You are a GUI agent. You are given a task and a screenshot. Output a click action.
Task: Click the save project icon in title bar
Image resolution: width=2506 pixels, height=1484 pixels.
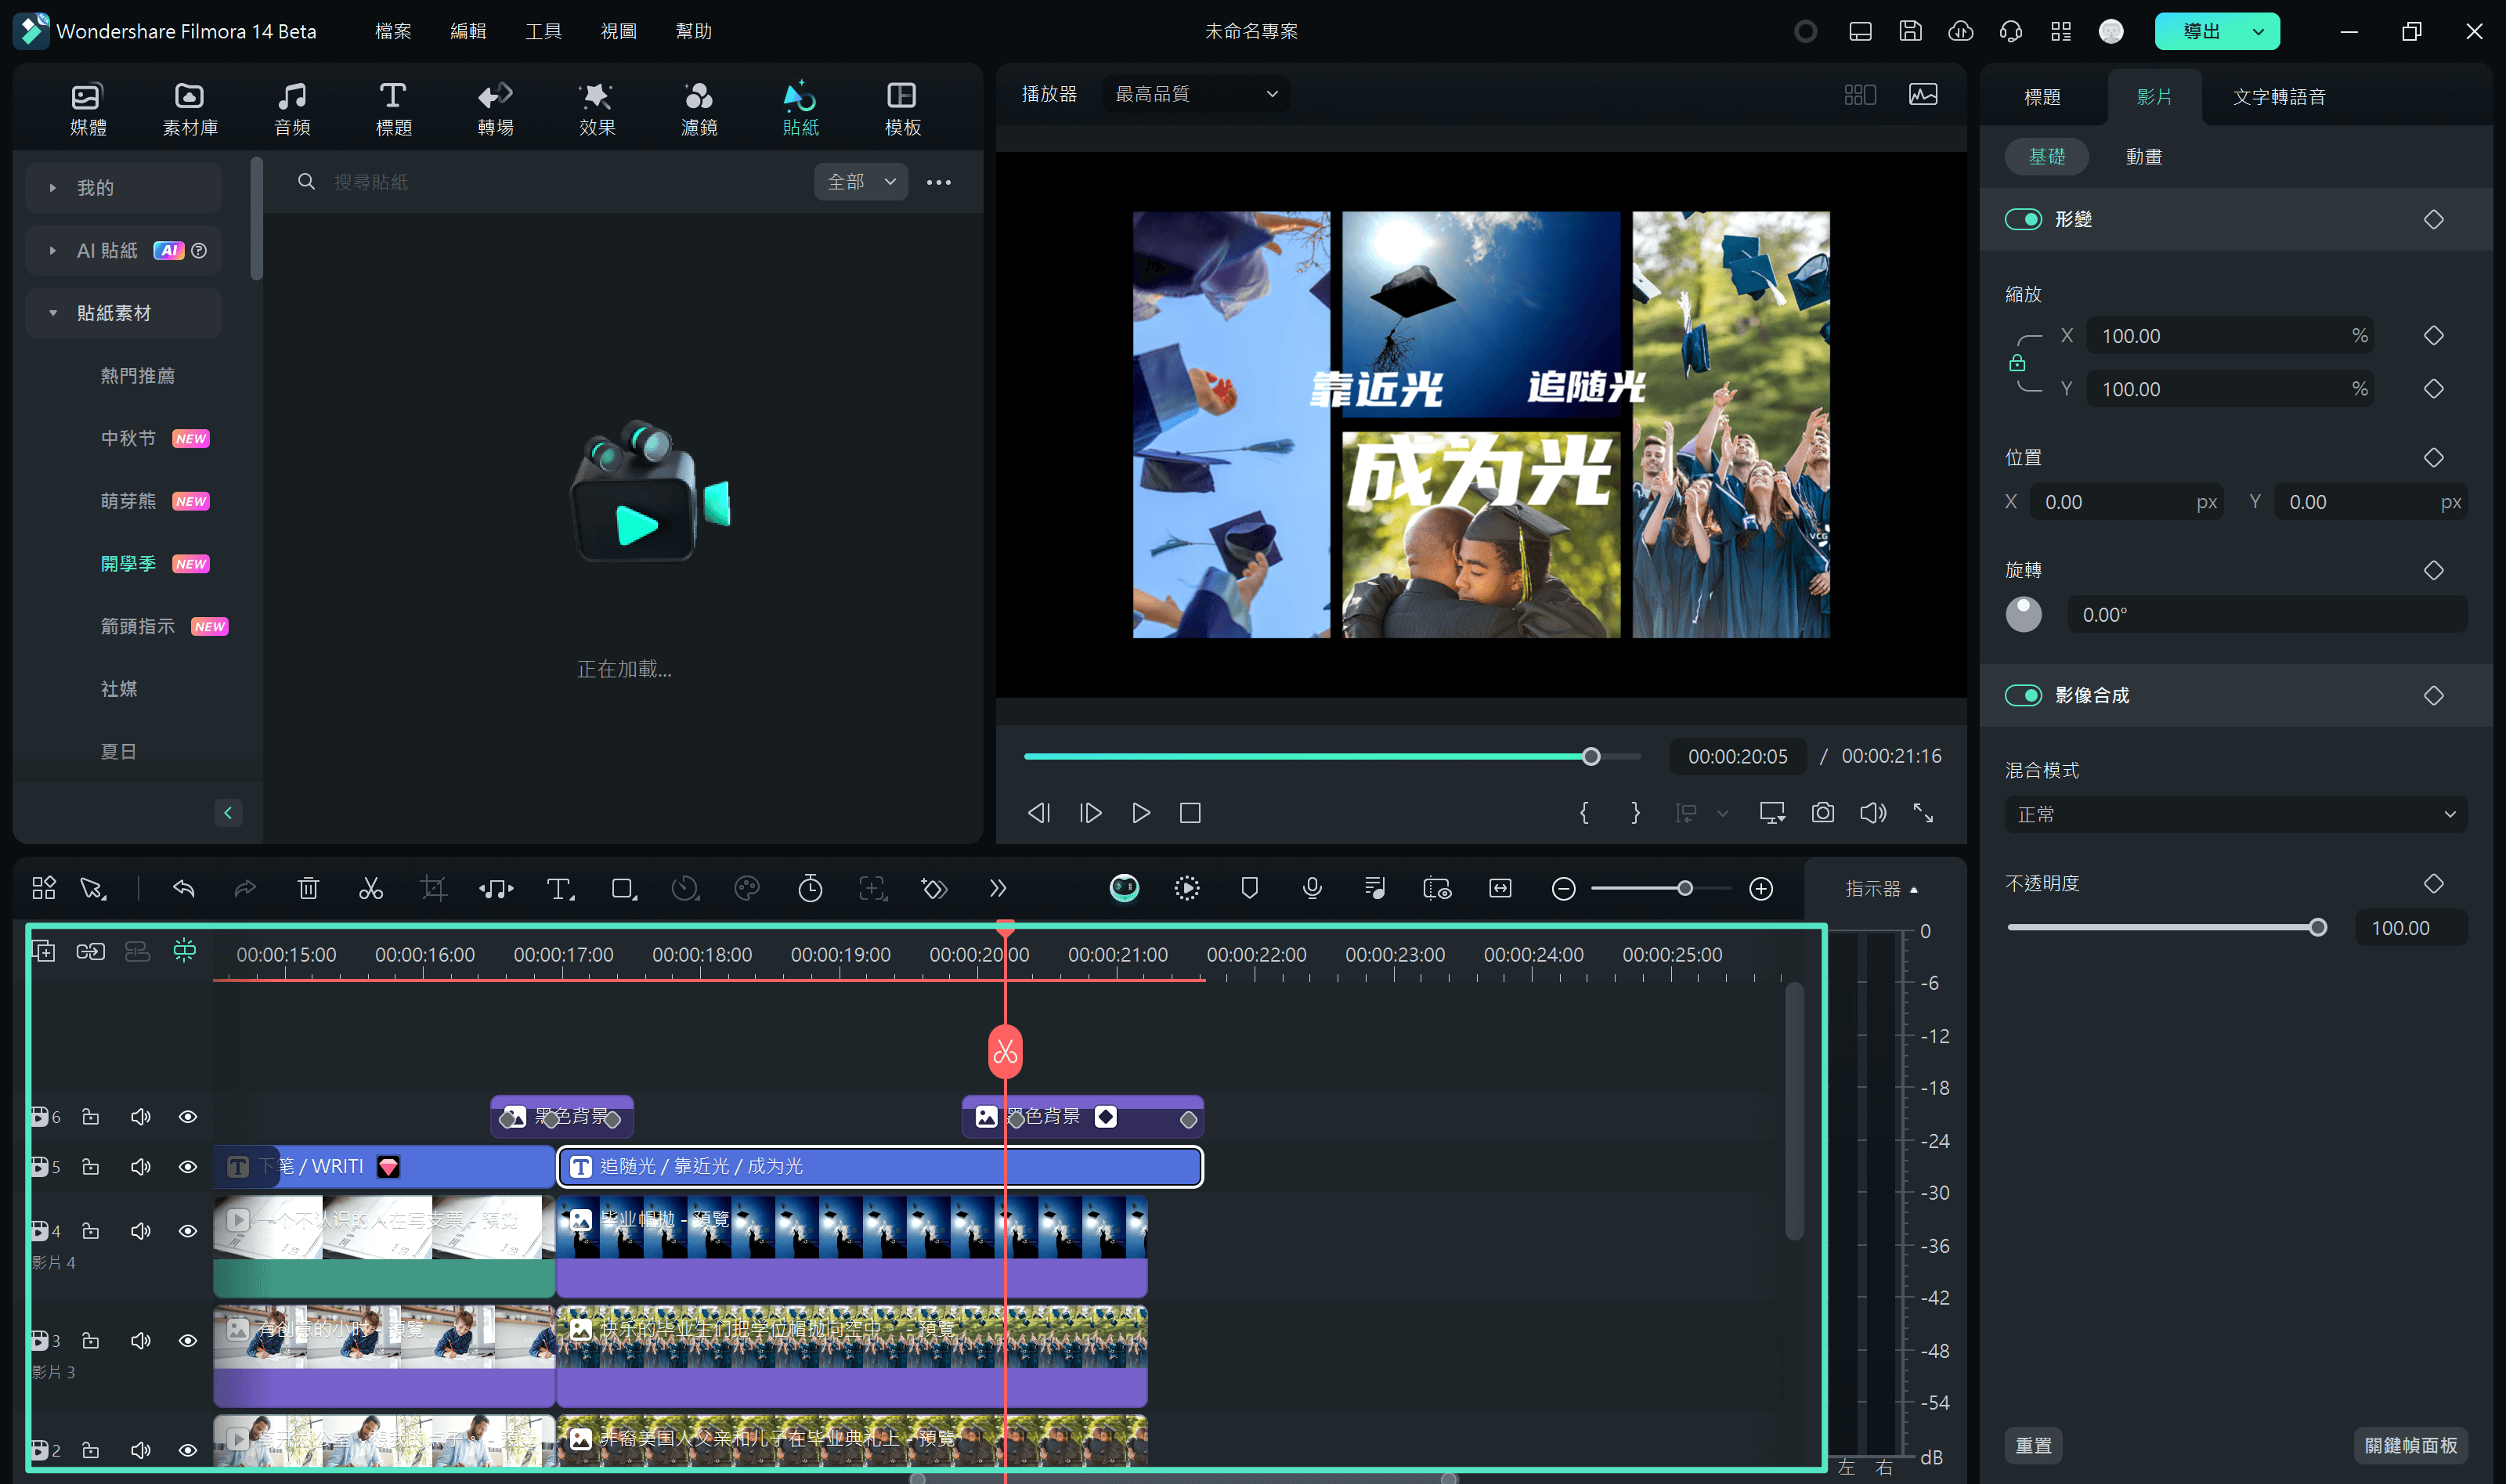[1910, 31]
